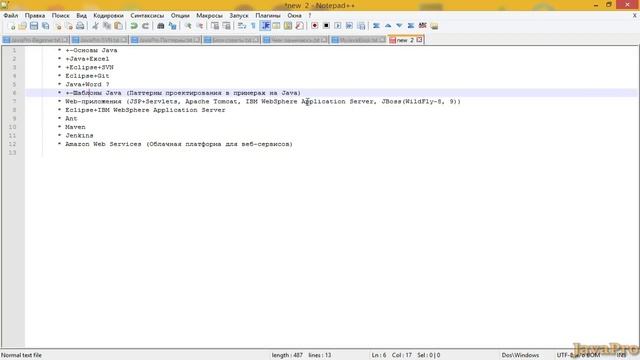Click the line '+Eclipse+SVN'

[89, 67]
